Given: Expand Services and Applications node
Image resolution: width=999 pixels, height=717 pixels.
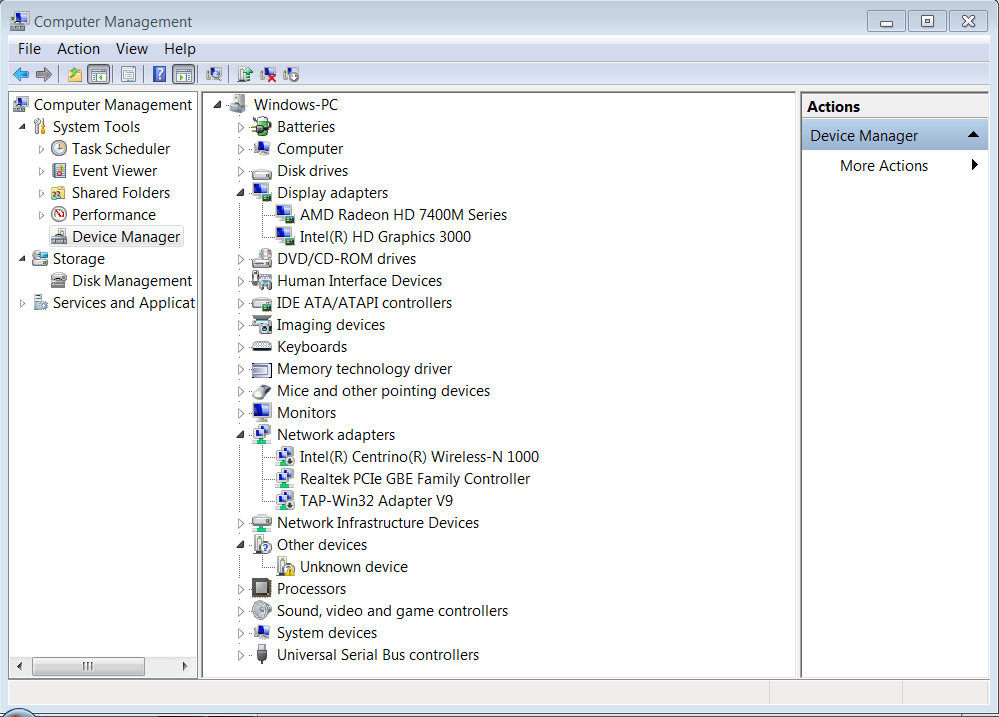Looking at the screenshot, I should (22, 303).
